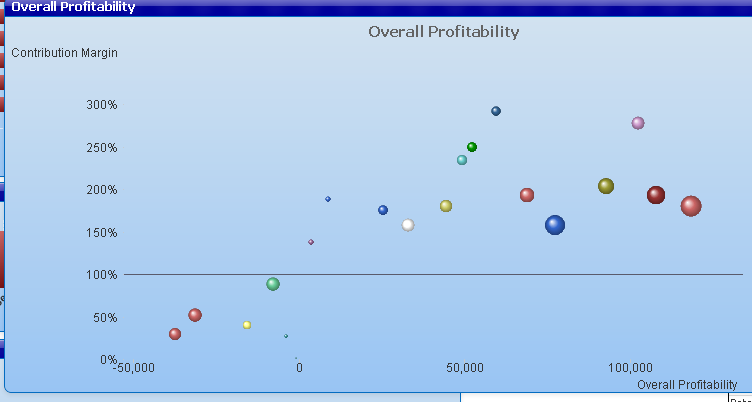Viewport: 752px width, 402px height.
Task: Click the 50,000 x-axis label
Action: 465,368
